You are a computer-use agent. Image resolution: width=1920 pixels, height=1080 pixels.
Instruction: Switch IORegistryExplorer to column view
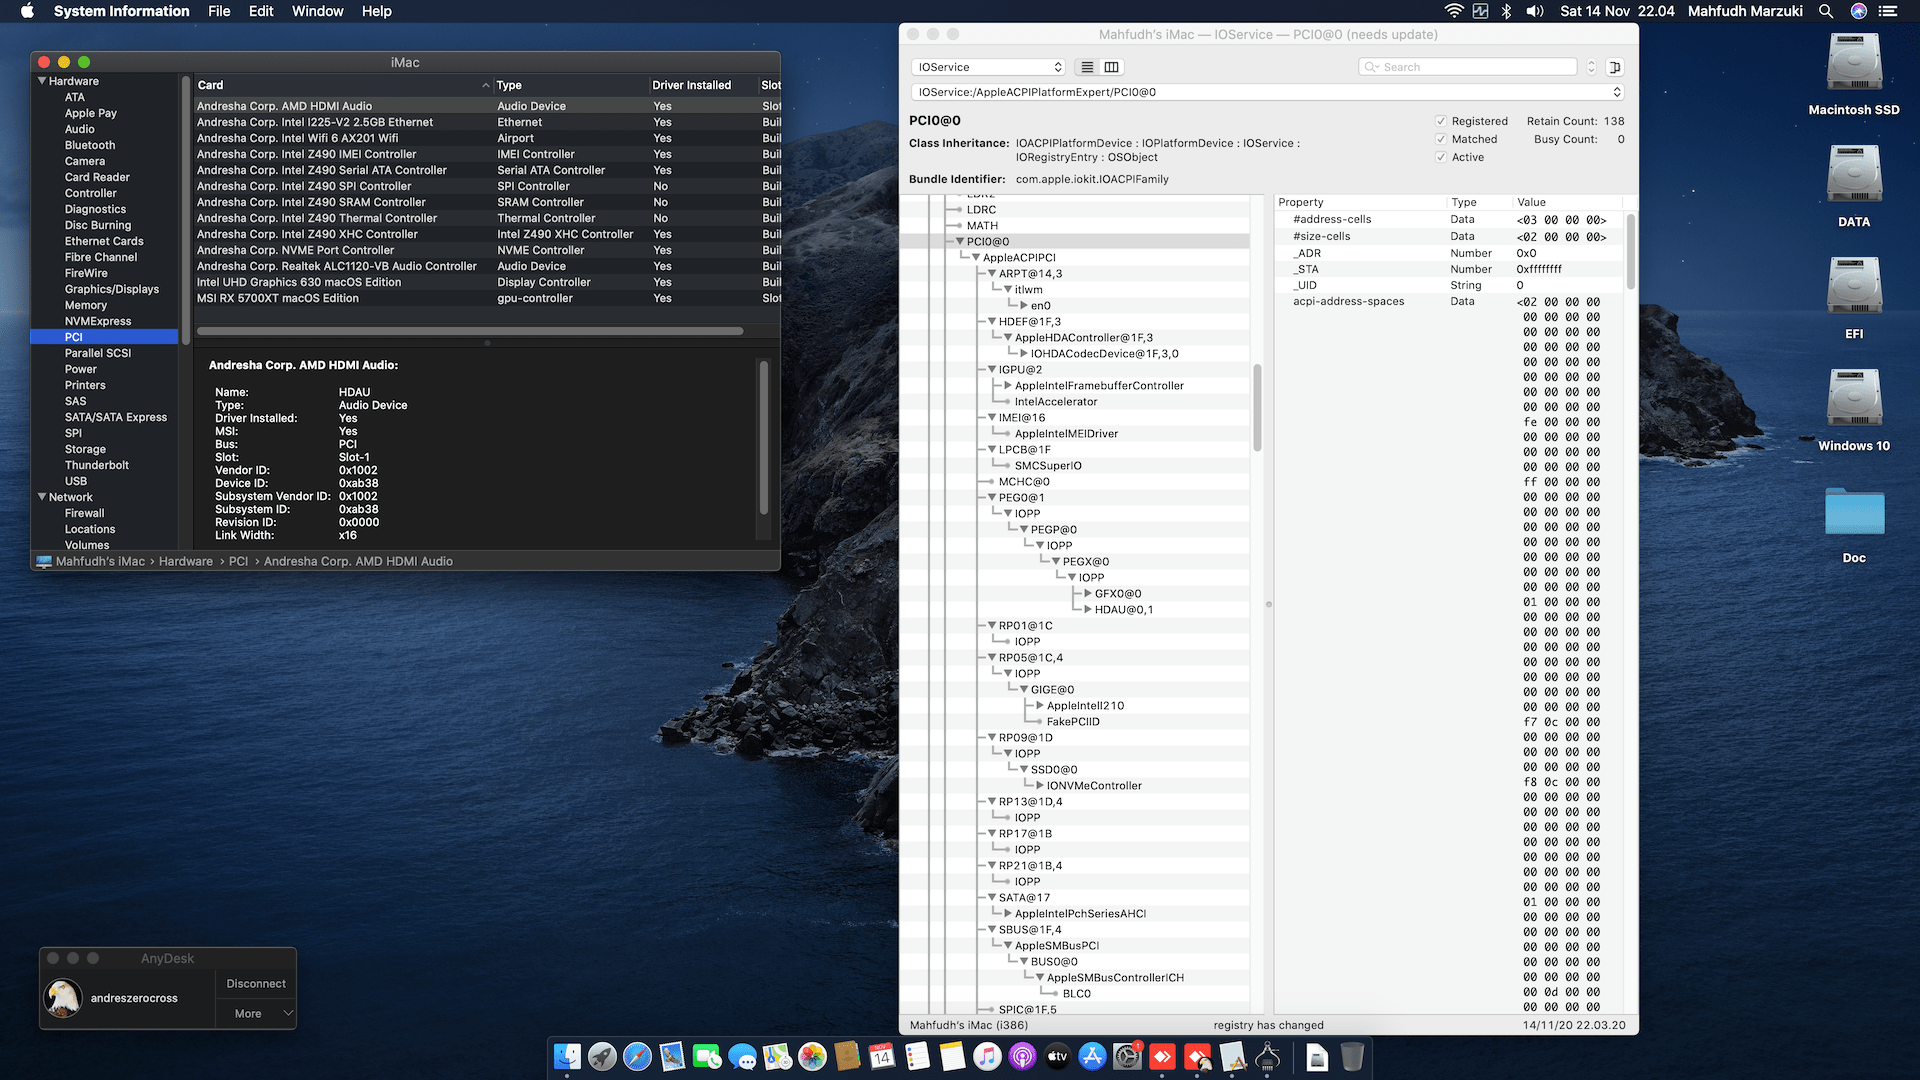[1111, 67]
